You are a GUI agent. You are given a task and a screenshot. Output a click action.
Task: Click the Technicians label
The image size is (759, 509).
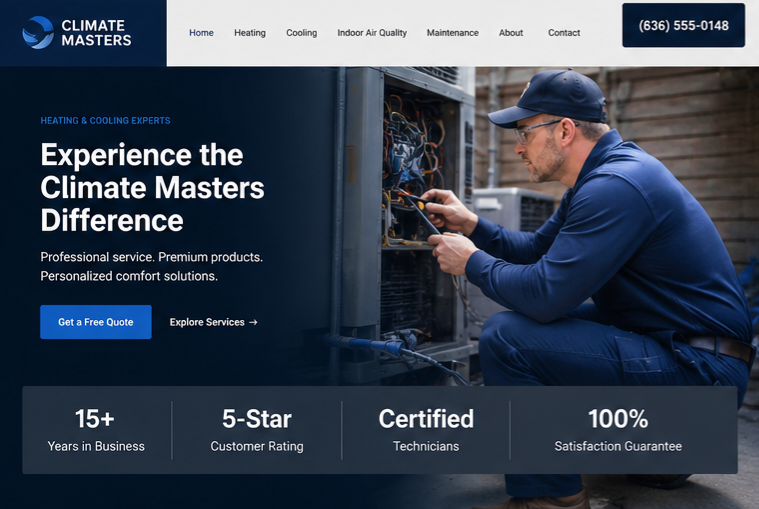[x=426, y=446]
